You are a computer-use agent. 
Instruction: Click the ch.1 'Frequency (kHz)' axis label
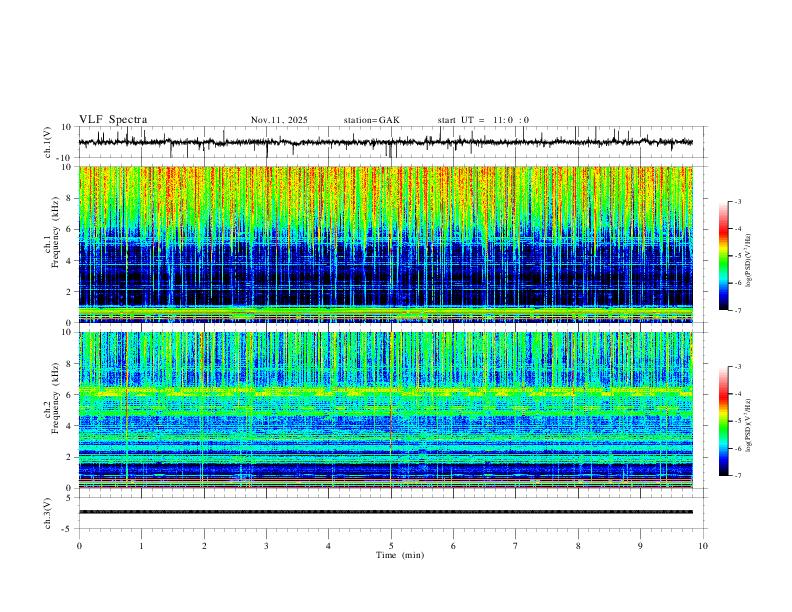click(x=55, y=234)
